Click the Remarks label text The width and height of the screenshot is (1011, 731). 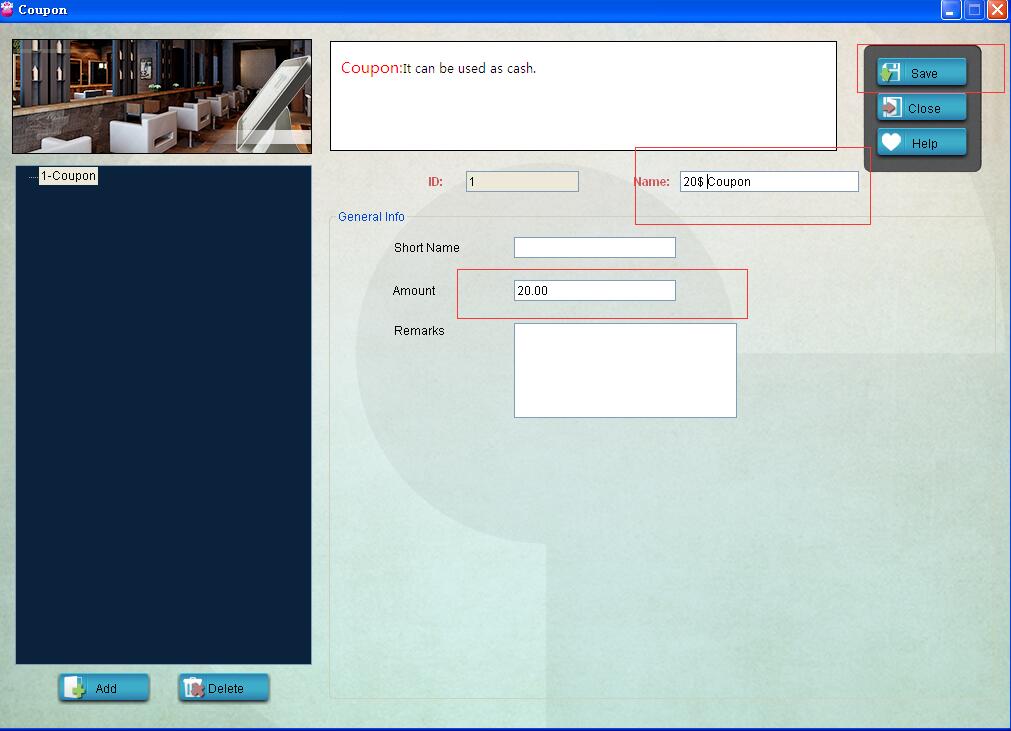click(x=419, y=331)
